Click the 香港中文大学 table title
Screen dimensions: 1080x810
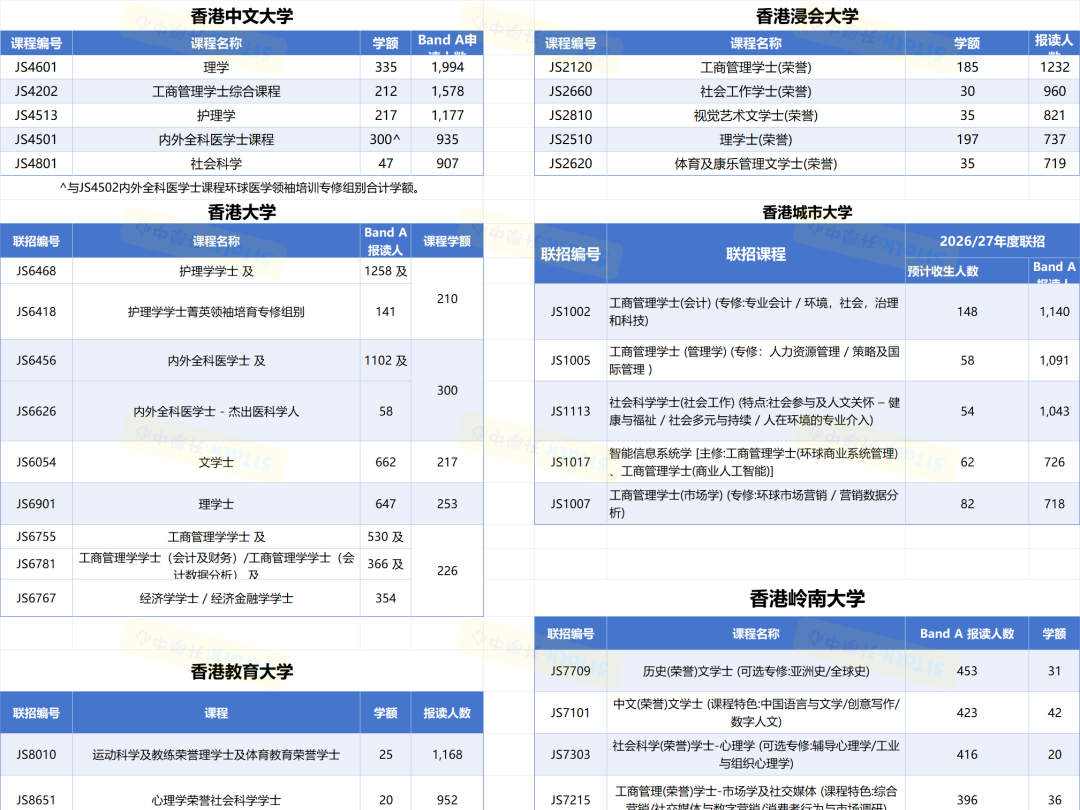tap(242, 15)
